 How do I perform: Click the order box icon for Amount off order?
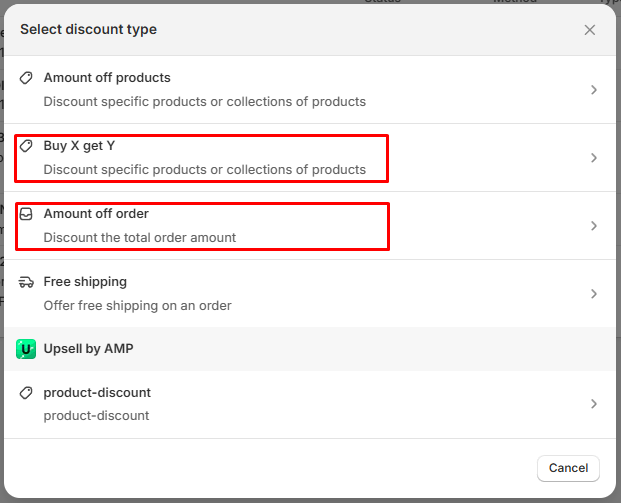[x=27, y=214]
